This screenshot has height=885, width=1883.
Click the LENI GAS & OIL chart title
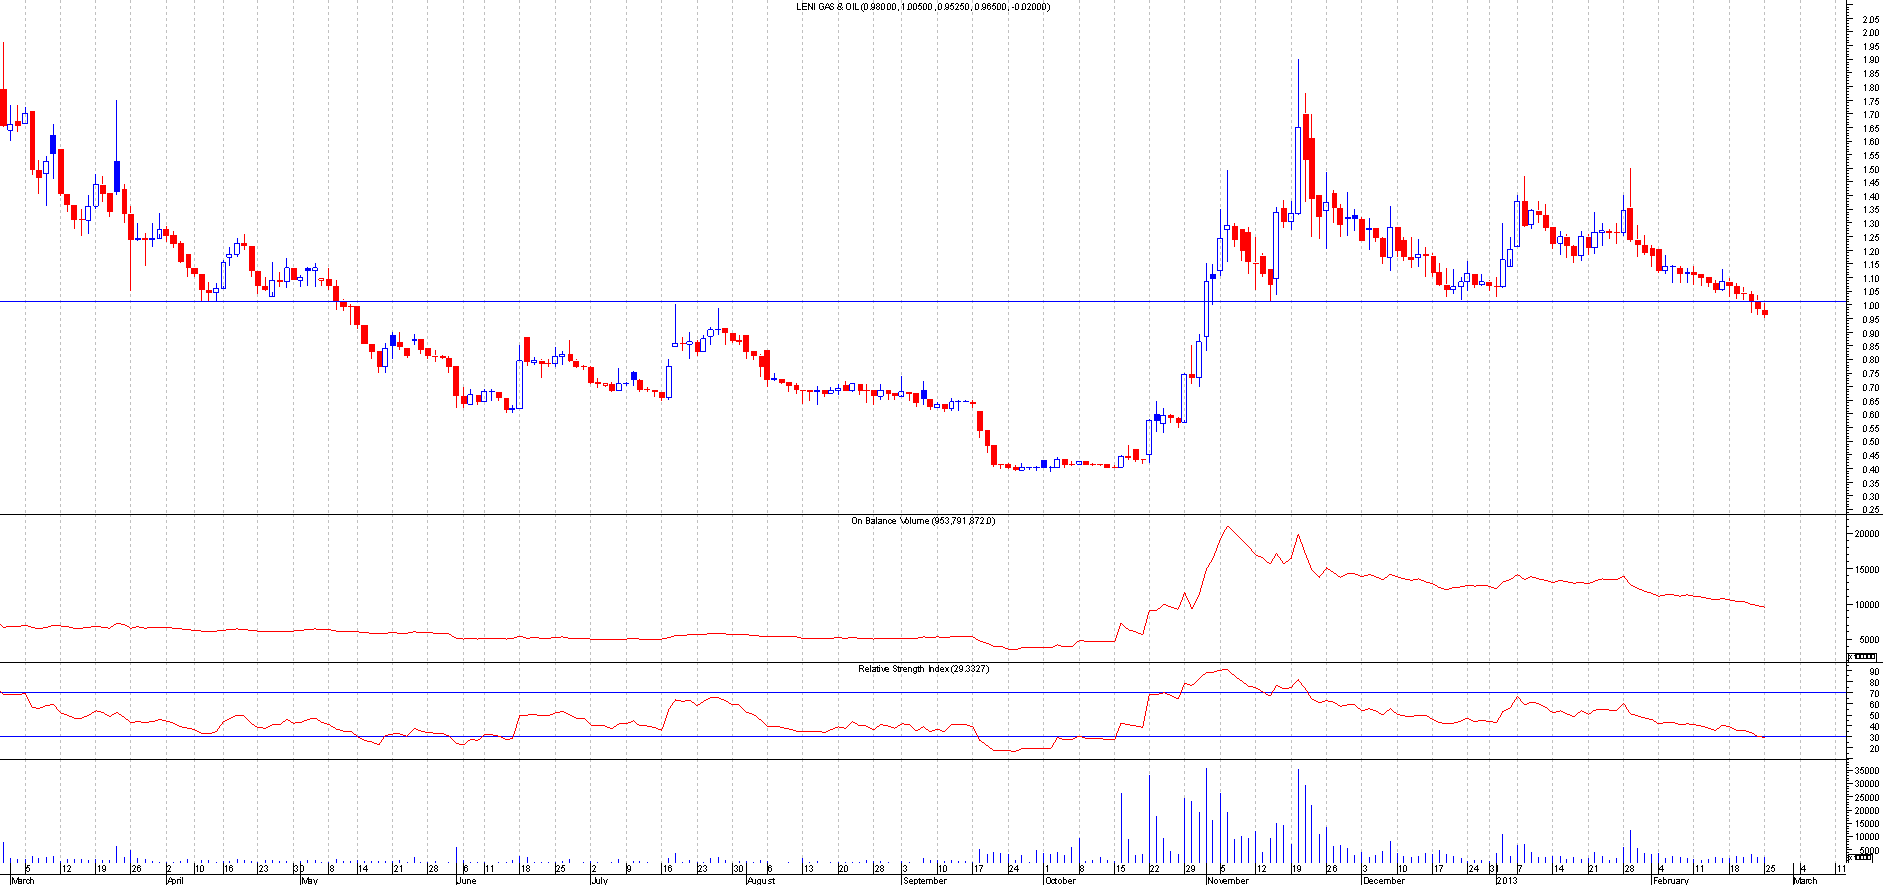point(922,7)
